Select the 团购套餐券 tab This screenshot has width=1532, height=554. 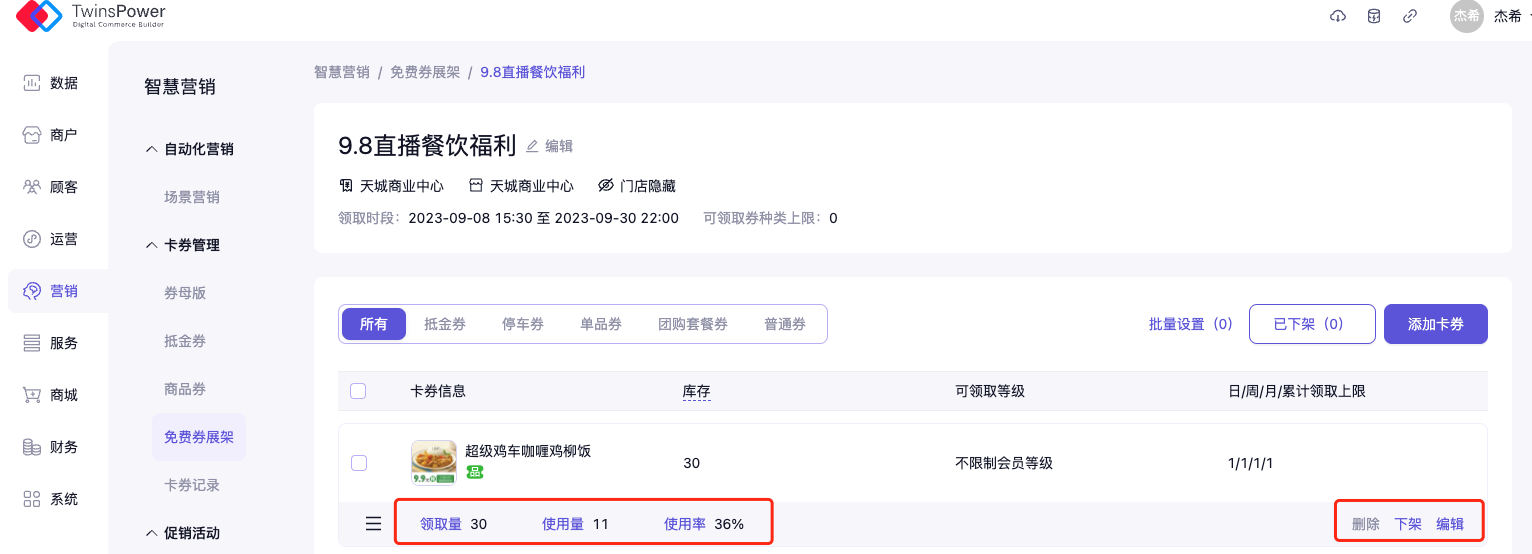(693, 324)
